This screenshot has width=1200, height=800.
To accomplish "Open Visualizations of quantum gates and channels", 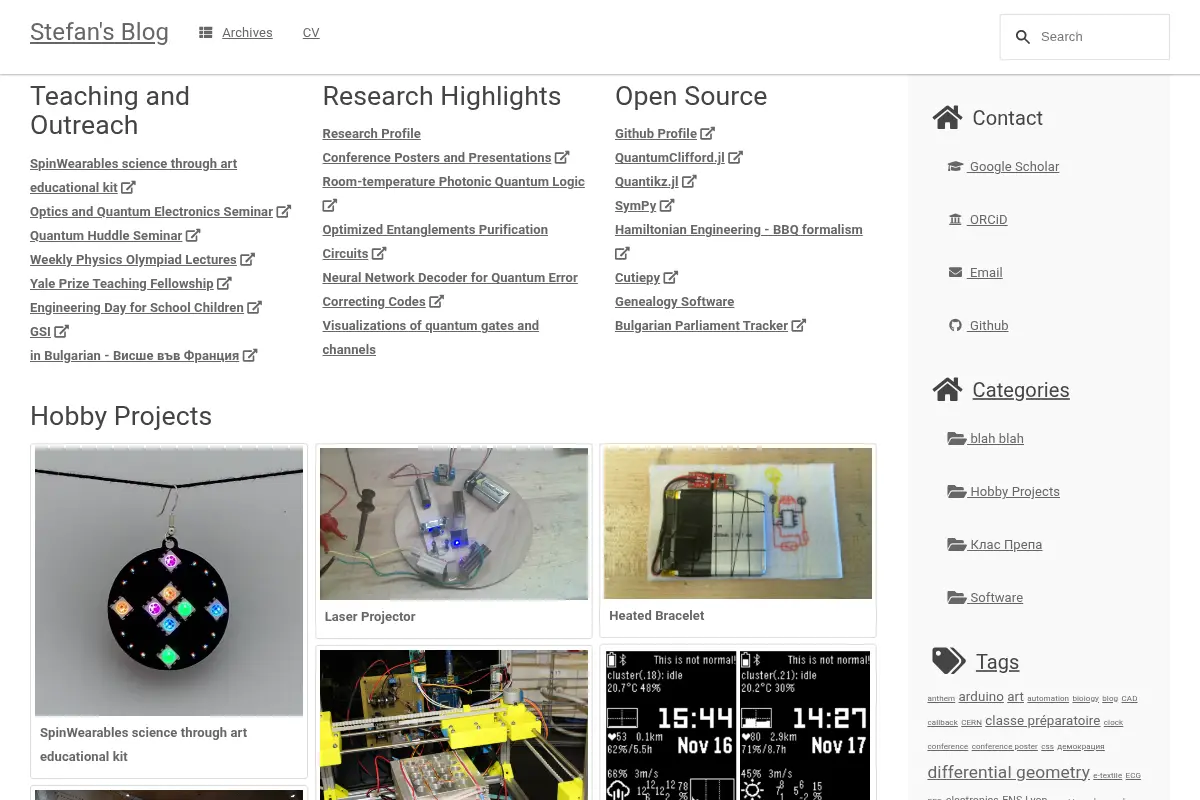I will [430, 337].
